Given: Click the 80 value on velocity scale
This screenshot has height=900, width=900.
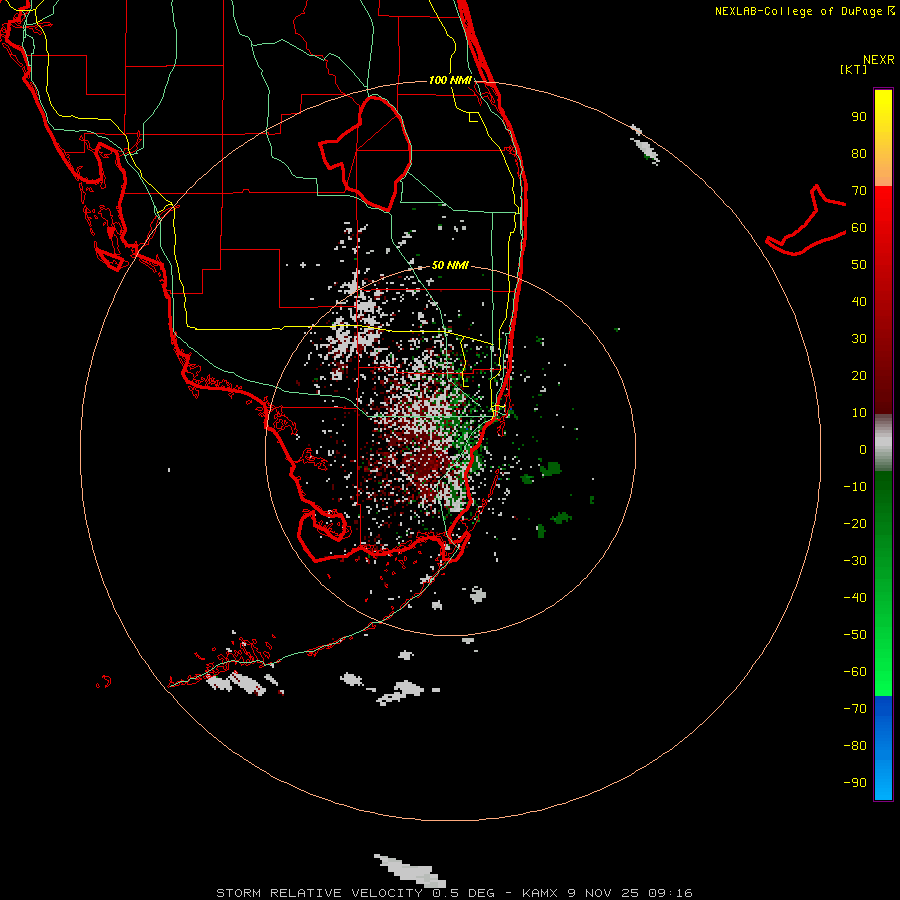Looking at the screenshot, I should (859, 153).
